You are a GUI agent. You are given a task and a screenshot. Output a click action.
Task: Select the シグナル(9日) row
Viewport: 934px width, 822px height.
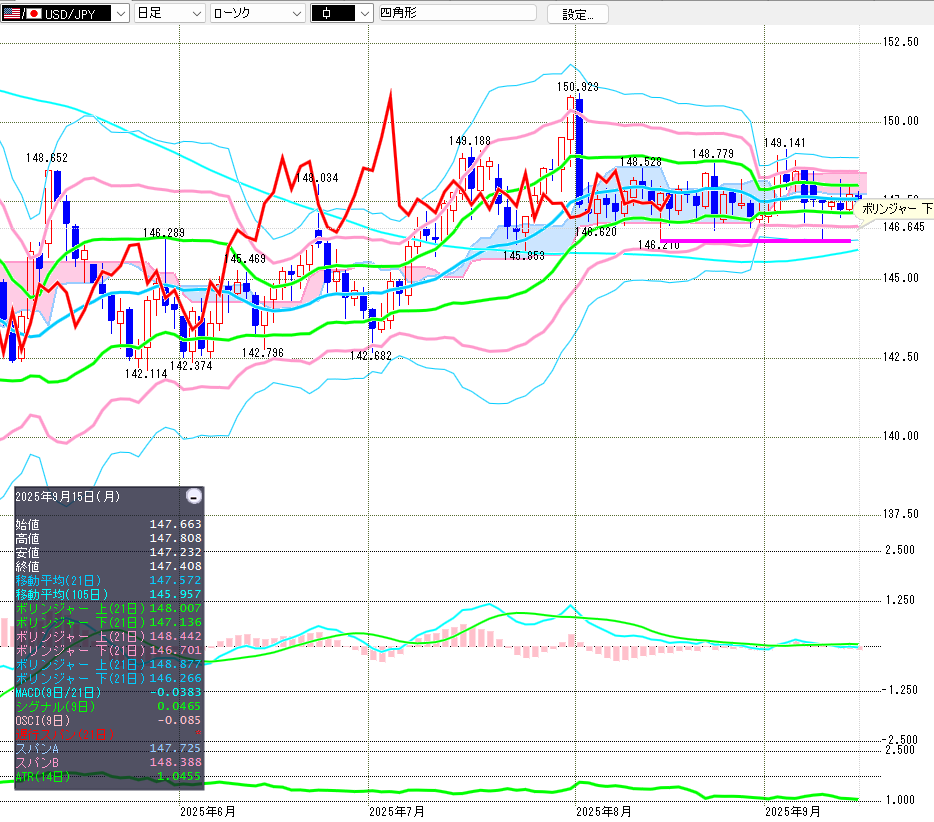pyautogui.click(x=108, y=706)
